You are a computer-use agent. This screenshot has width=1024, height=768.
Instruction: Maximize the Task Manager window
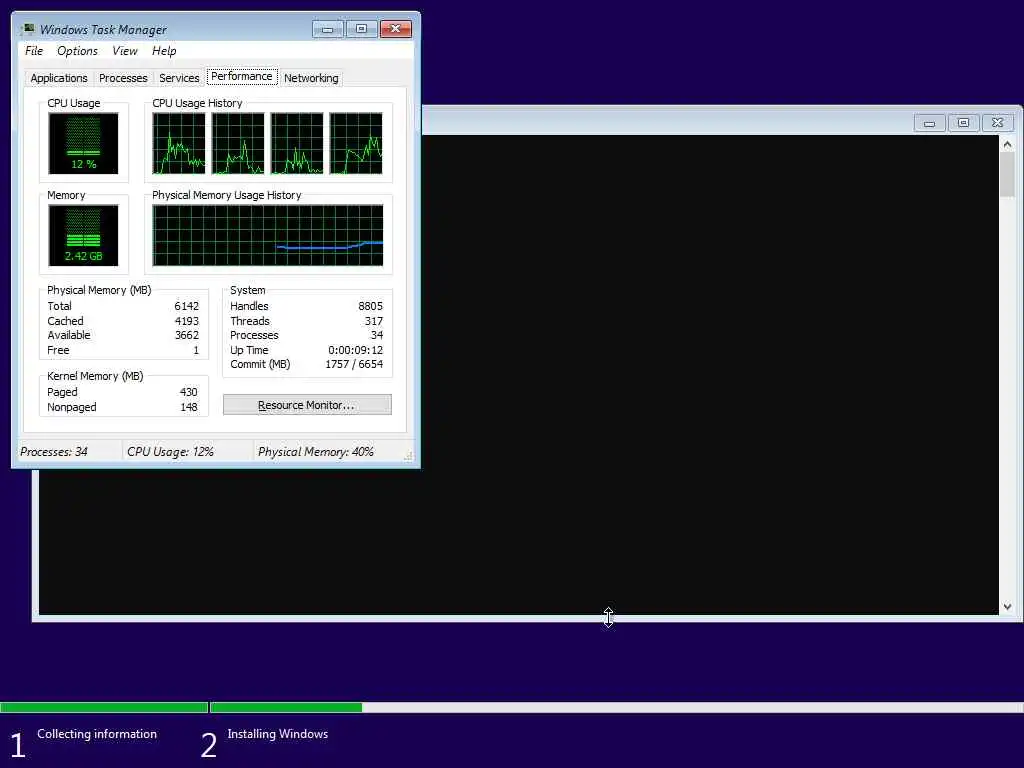361,29
